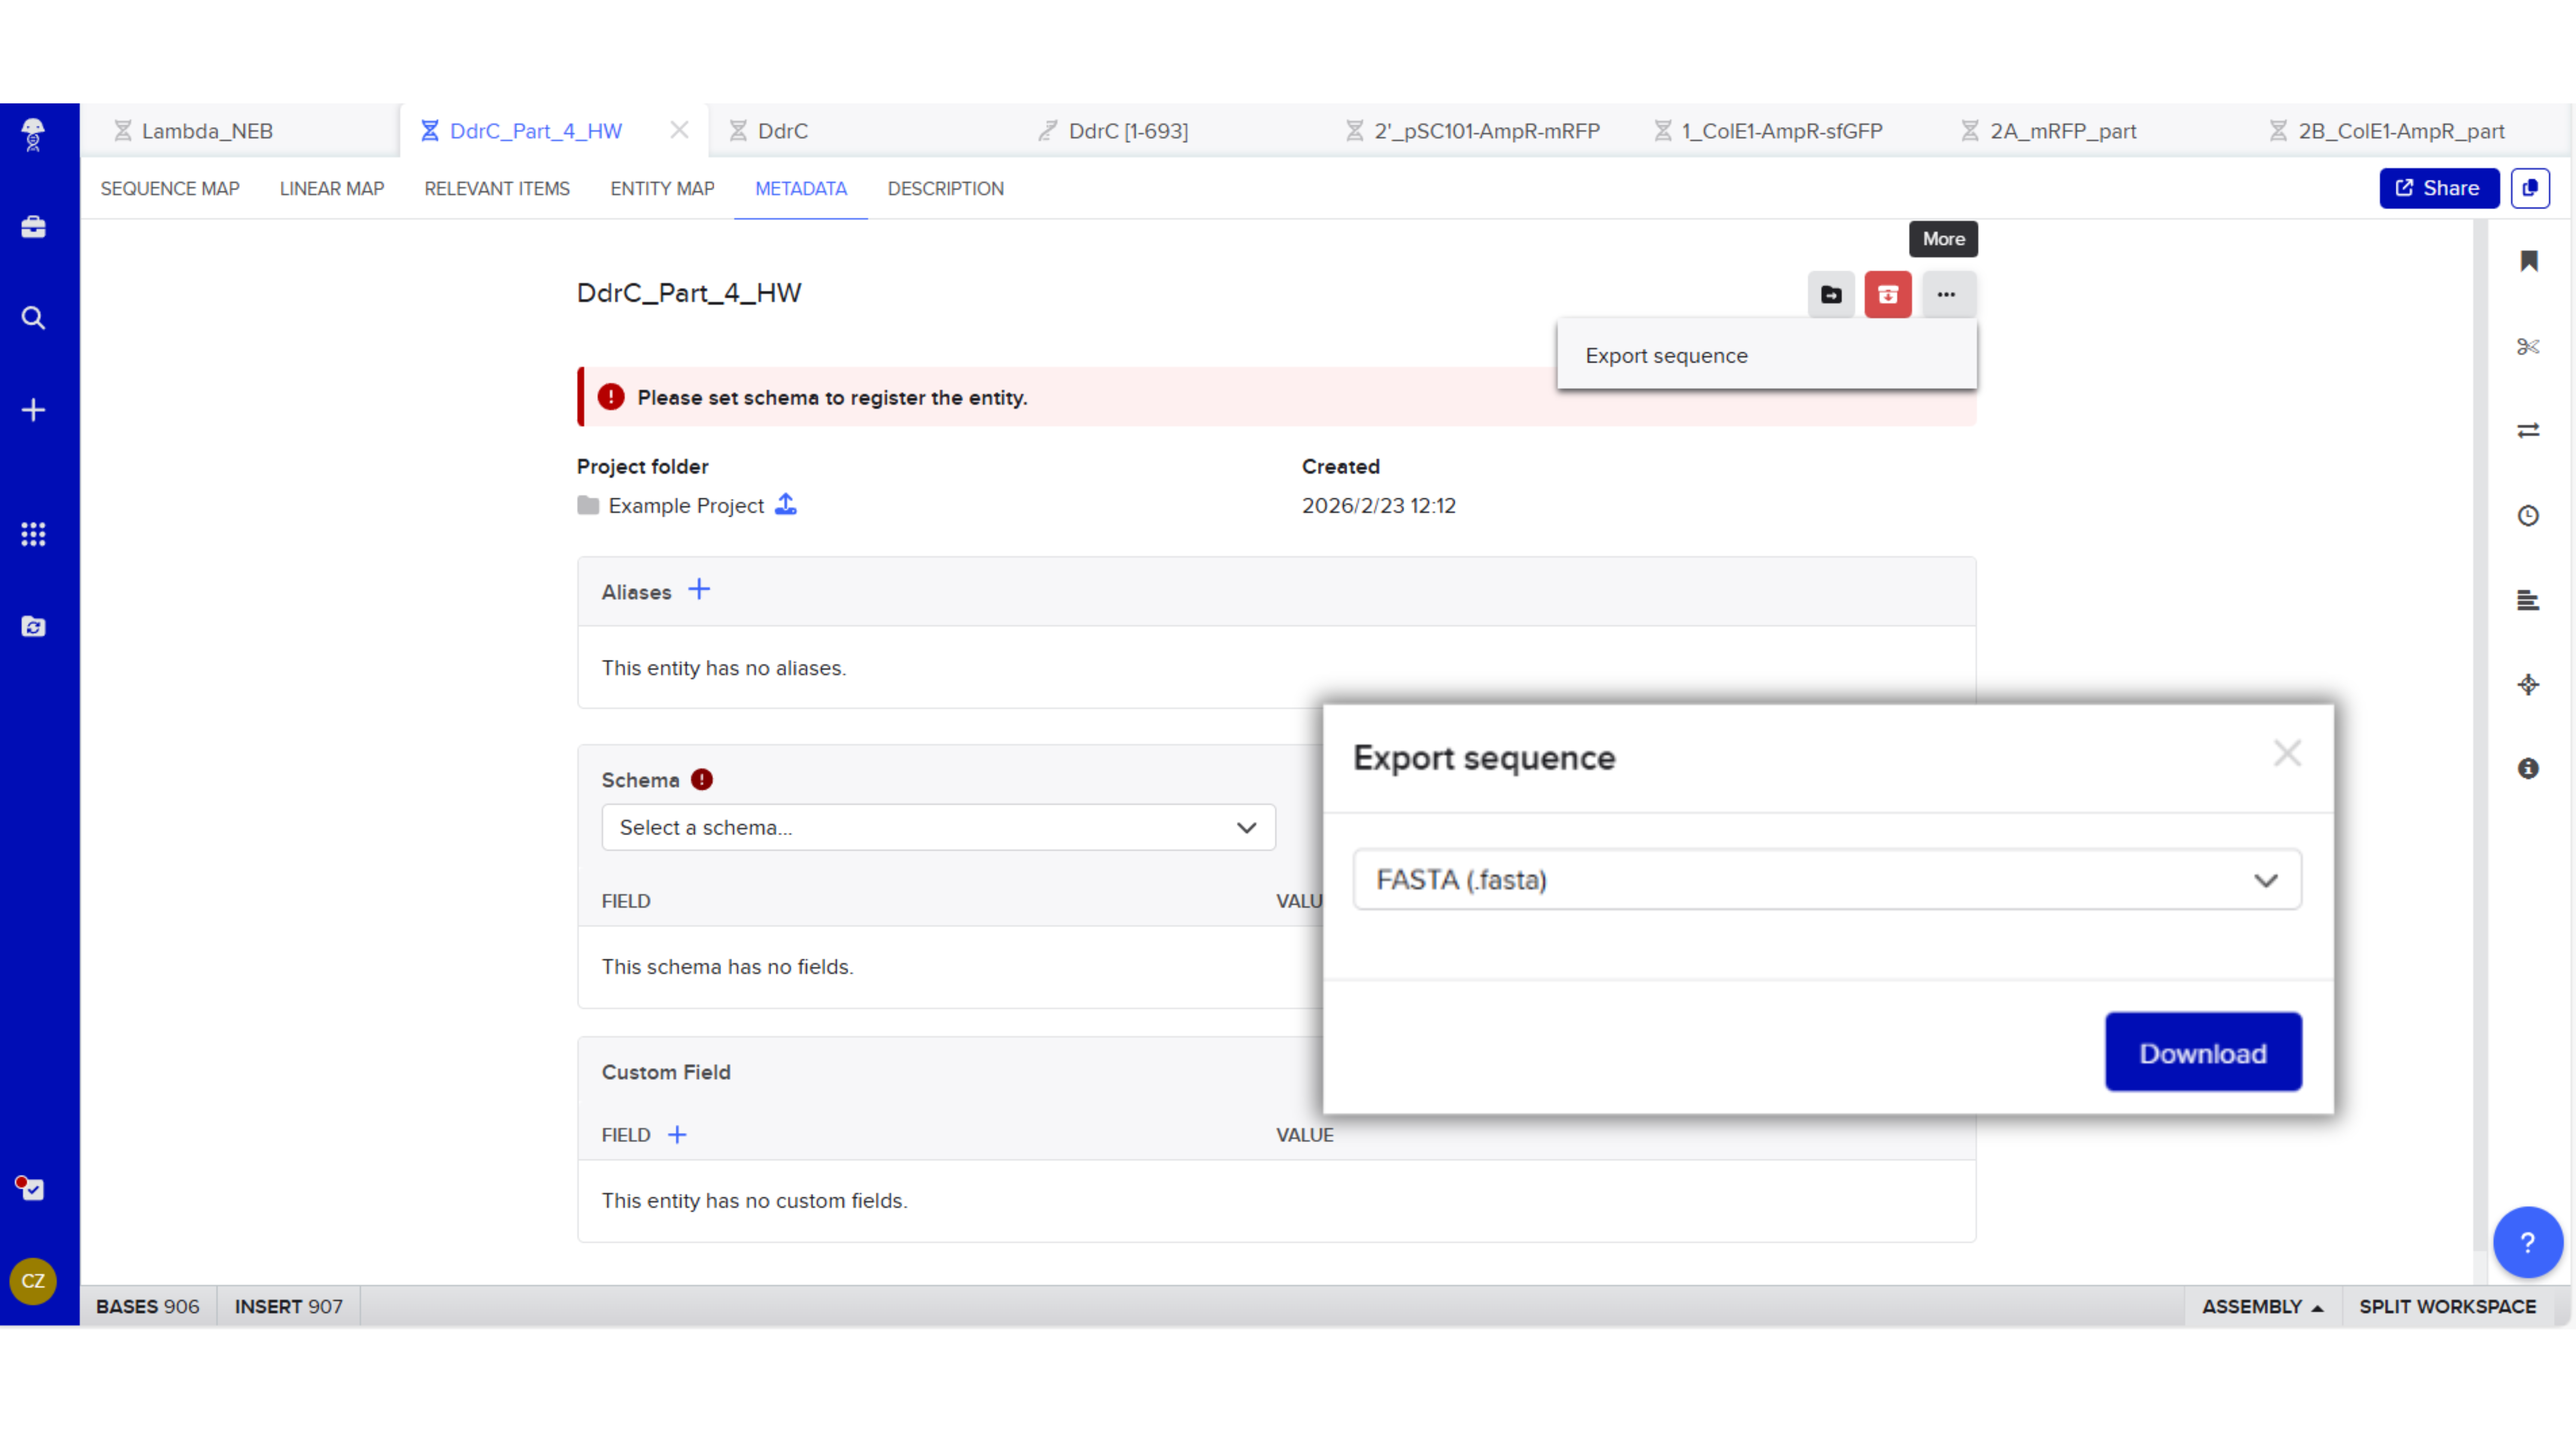Open the grid apps icon in sidebar
This screenshot has width=2576, height=1449.
[x=33, y=534]
